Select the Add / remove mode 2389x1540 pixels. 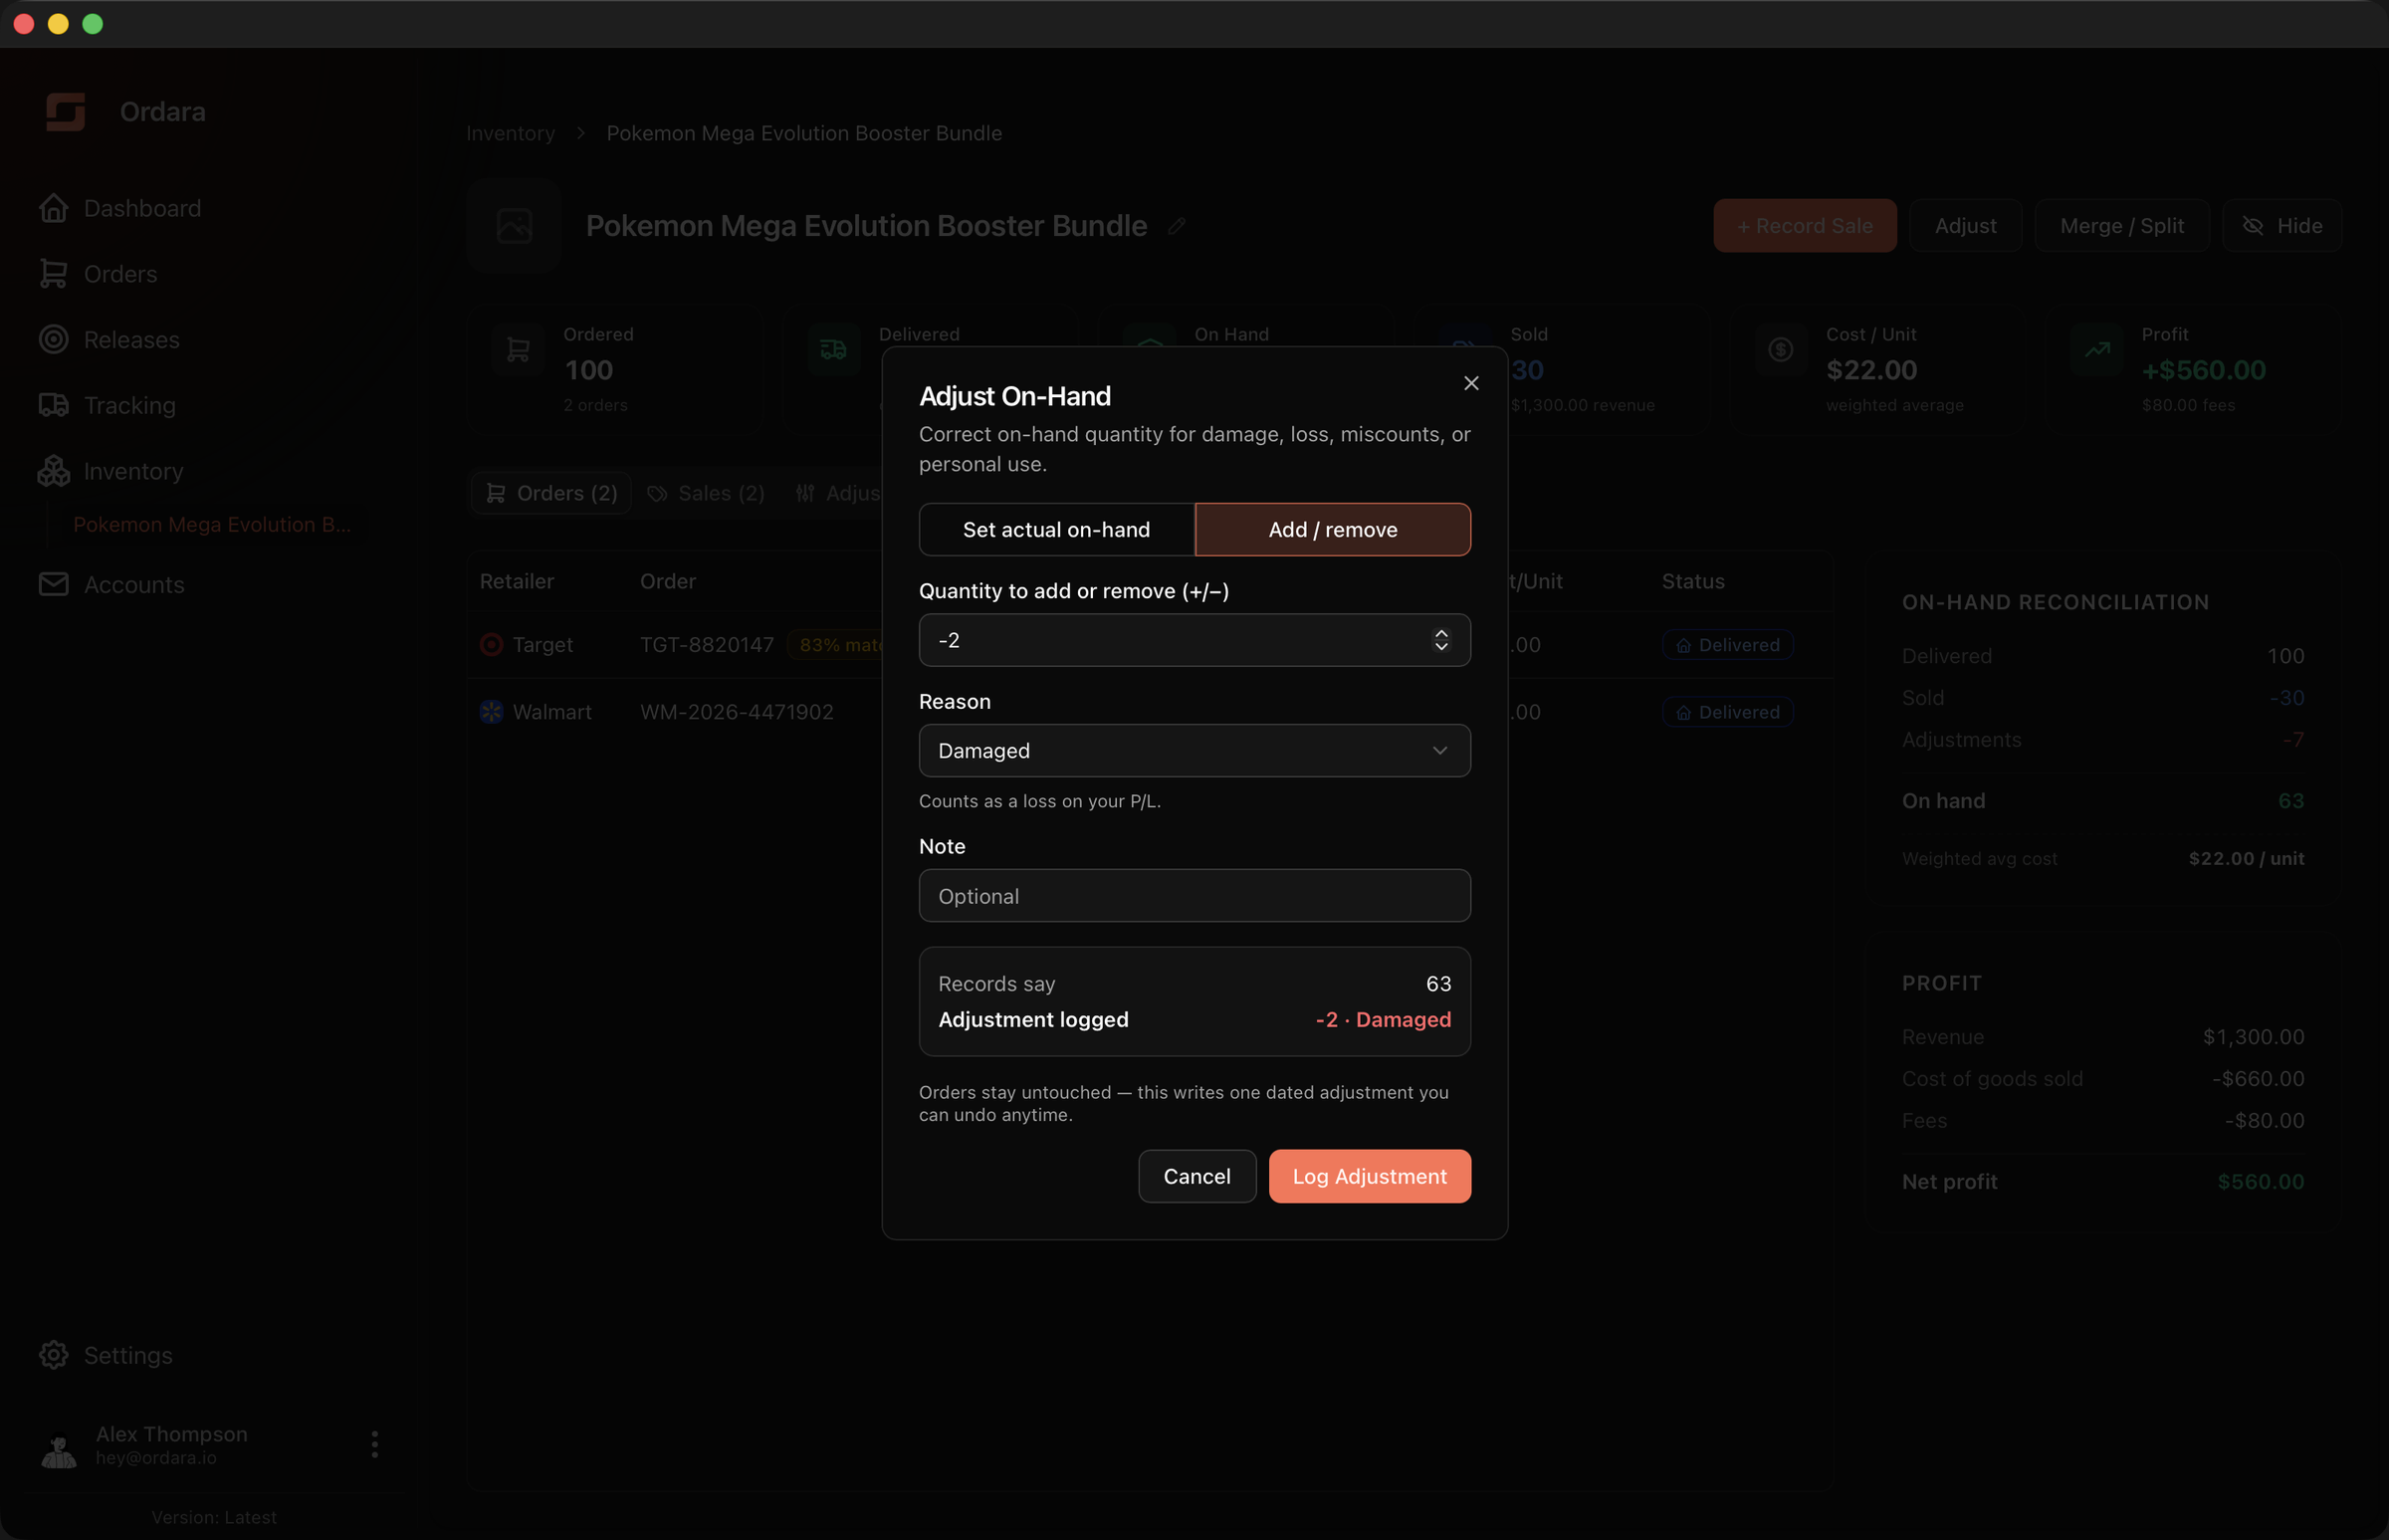1333,529
